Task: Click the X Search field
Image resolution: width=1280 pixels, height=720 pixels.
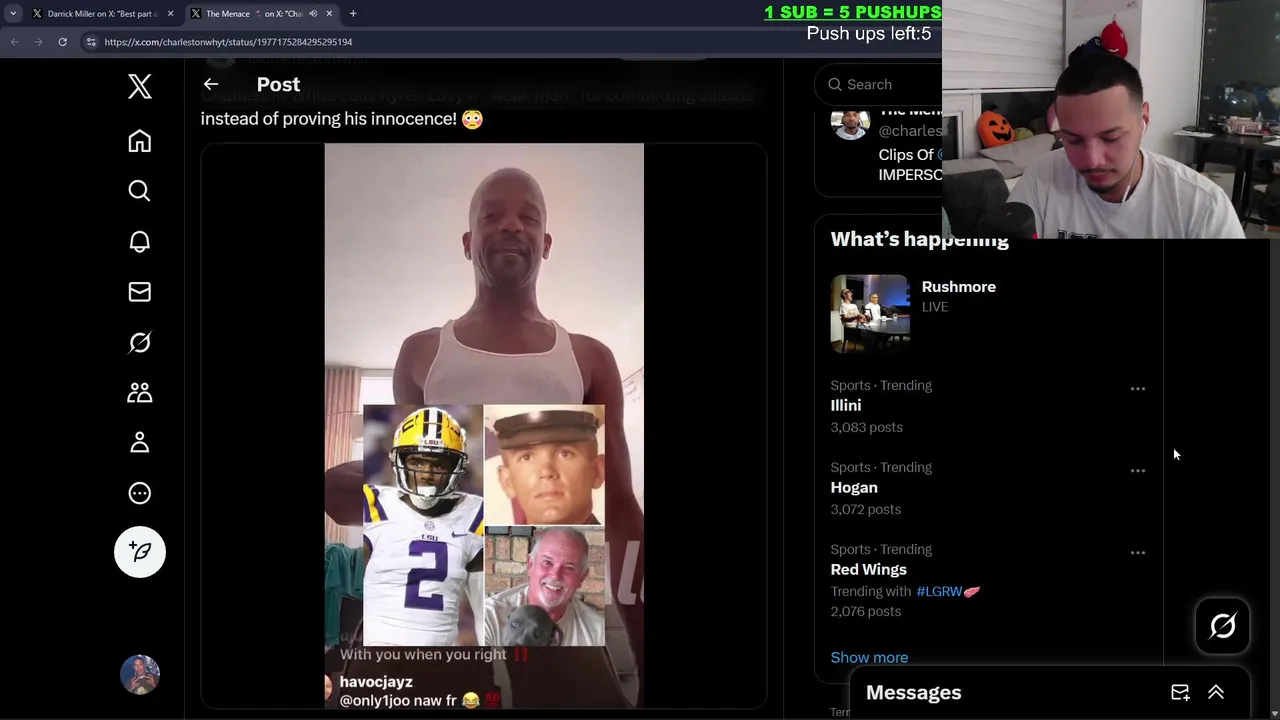Action: [x=878, y=85]
